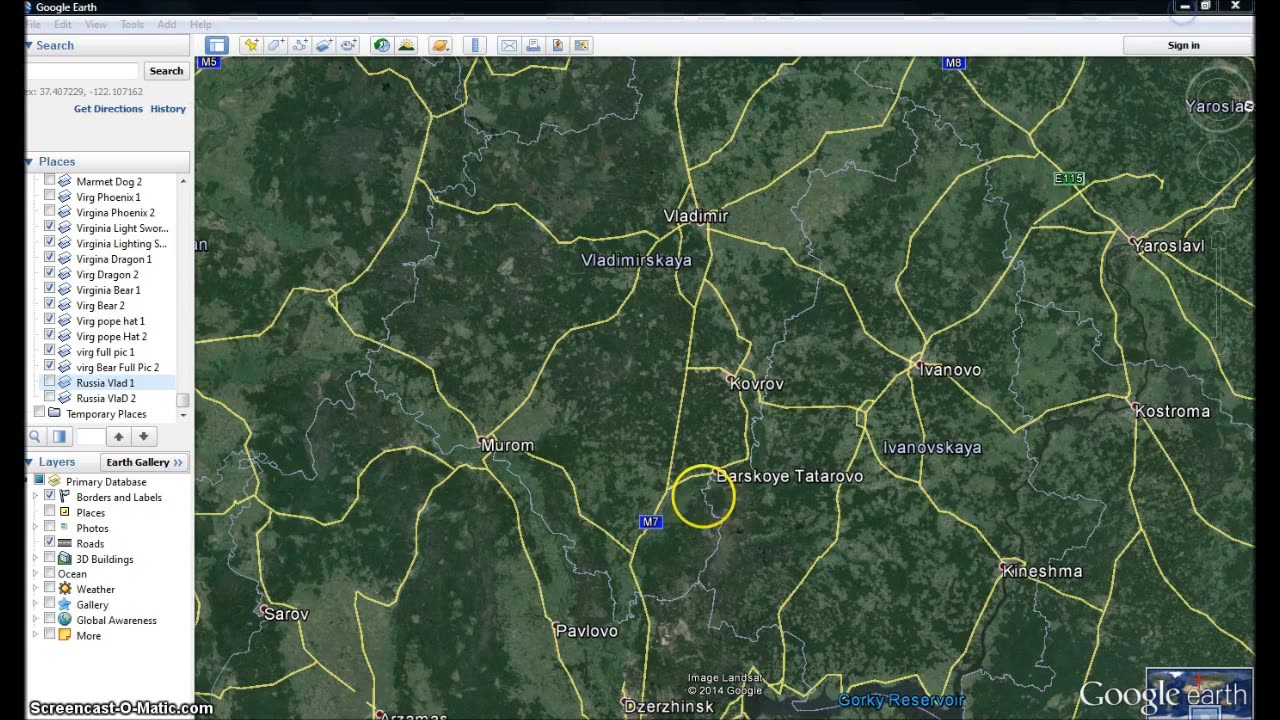Image resolution: width=1280 pixels, height=720 pixels.
Task: Record a tour using the toolbar icon
Action: pos(348,45)
